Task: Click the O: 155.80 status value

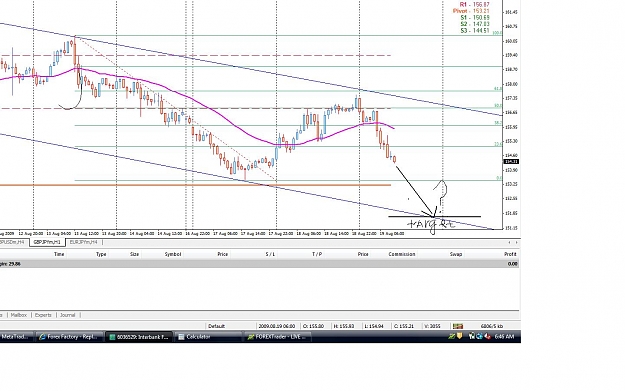Action: coord(314,326)
